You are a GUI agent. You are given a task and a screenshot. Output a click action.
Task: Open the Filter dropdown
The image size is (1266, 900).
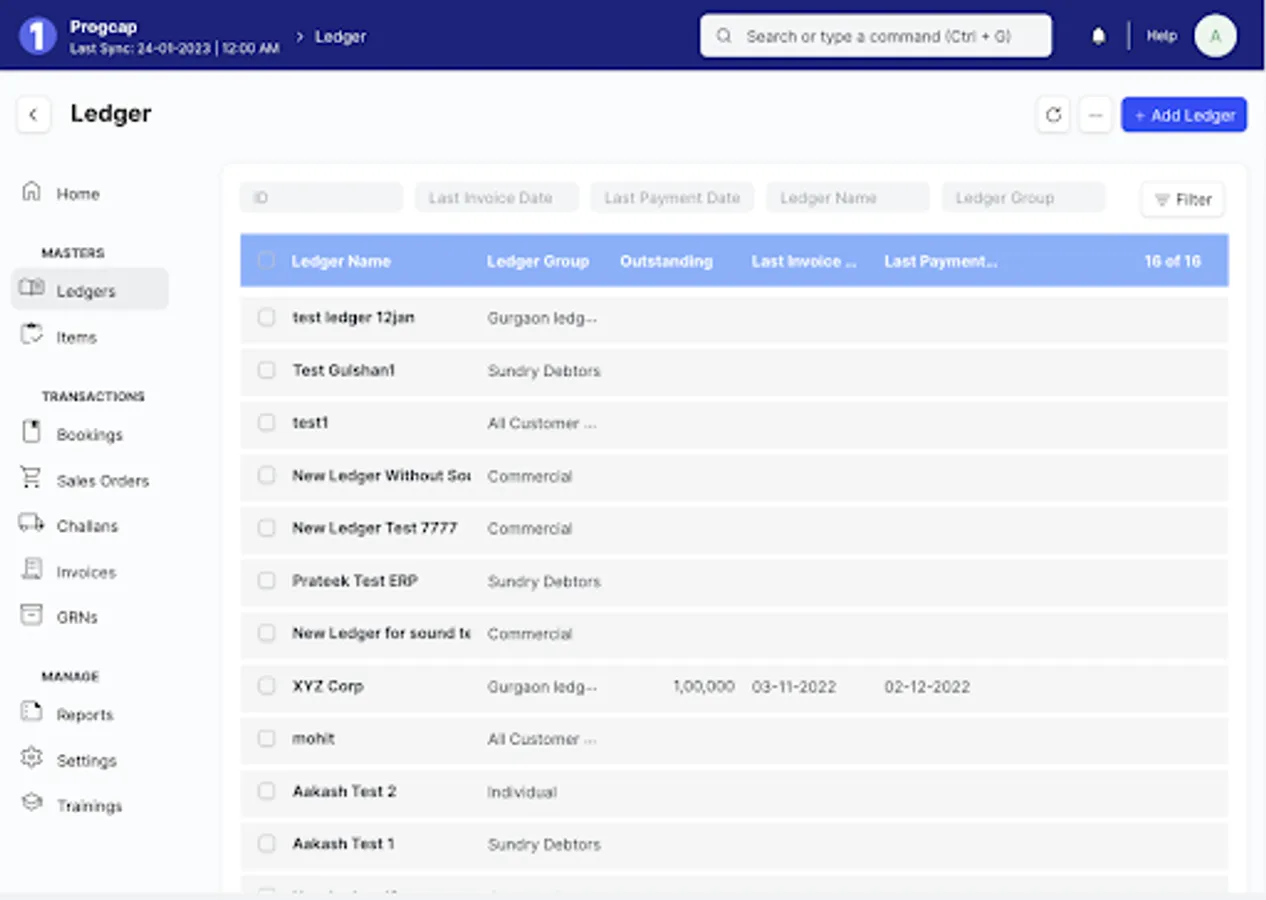[1182, 199]
